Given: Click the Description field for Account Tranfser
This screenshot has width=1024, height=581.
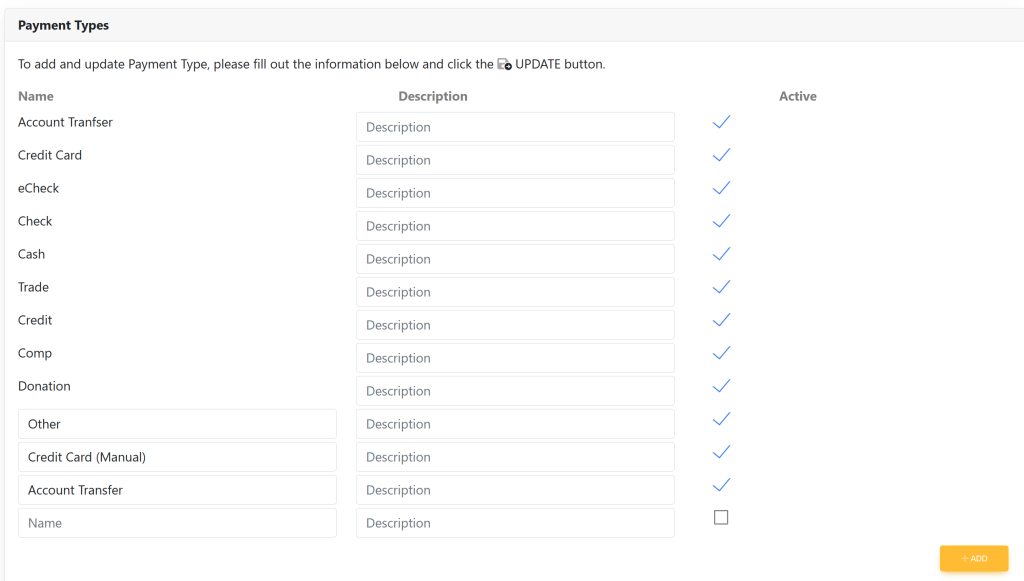Looking at the screenshot, I should pyautogui.click(x=515, y=127).
